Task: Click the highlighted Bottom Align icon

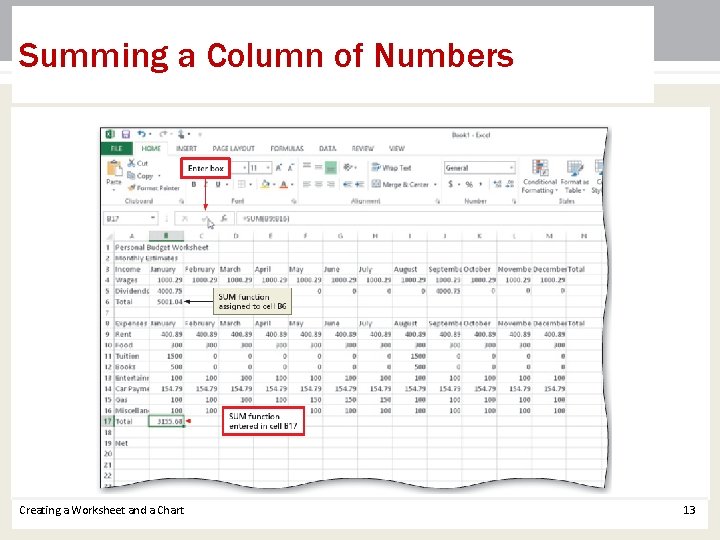Action: 331,168
